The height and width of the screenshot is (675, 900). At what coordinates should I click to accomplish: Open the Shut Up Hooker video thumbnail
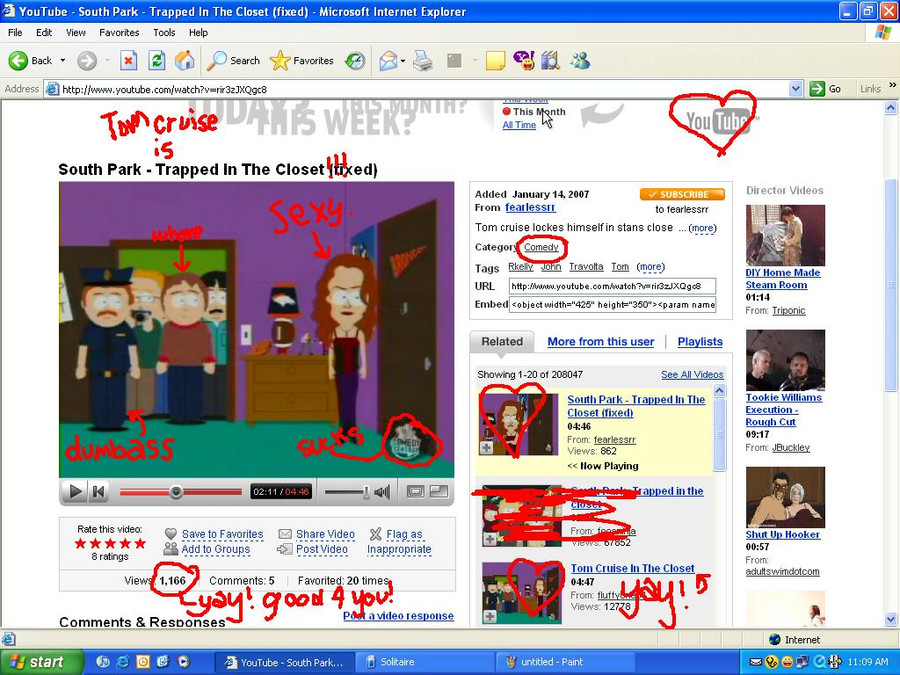785,497
